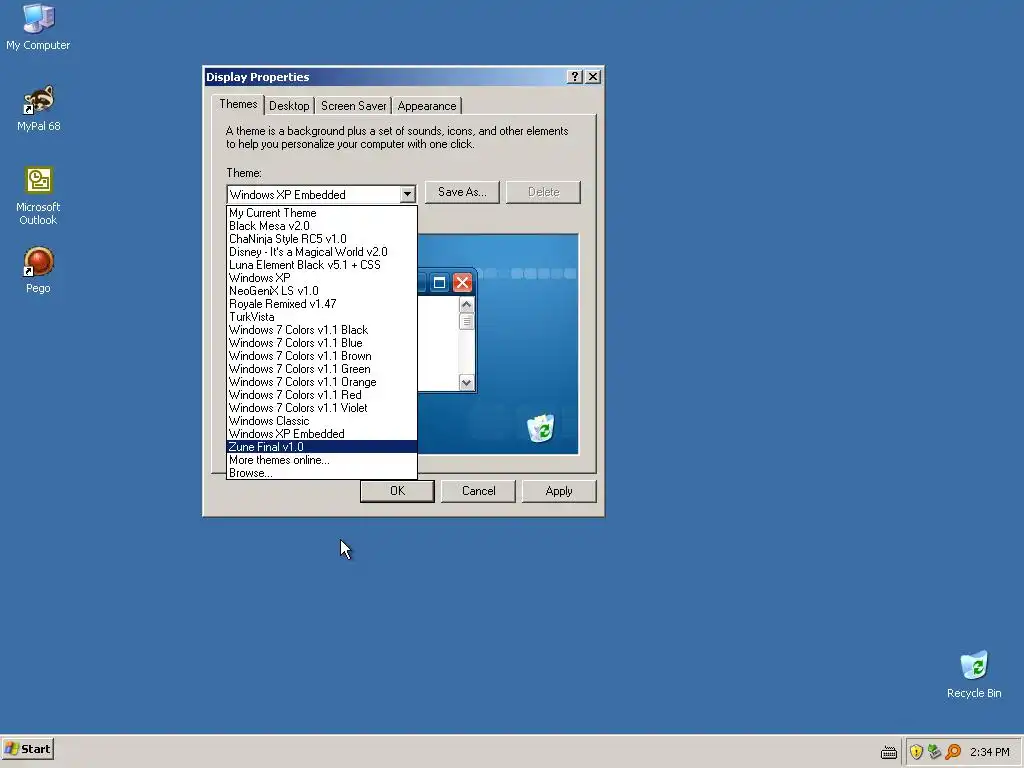Select Windows XP Embedded in list

click(321, 434)
